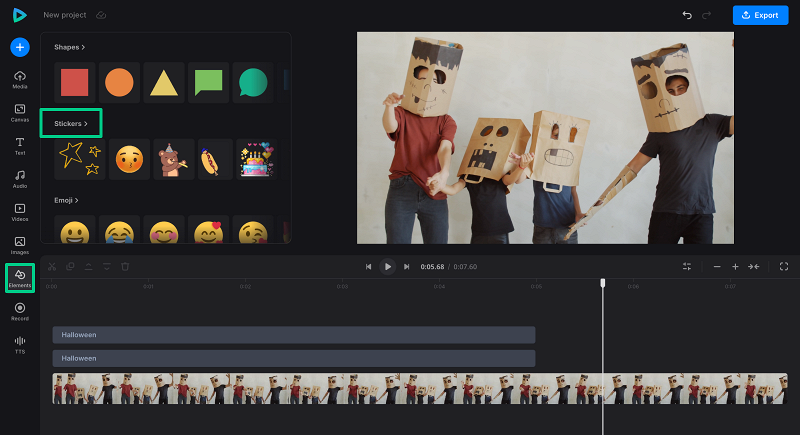The width and height of the screenshot is (800, 435).
Task: Add the kissing face sticker
Action: tap(129, 159)
